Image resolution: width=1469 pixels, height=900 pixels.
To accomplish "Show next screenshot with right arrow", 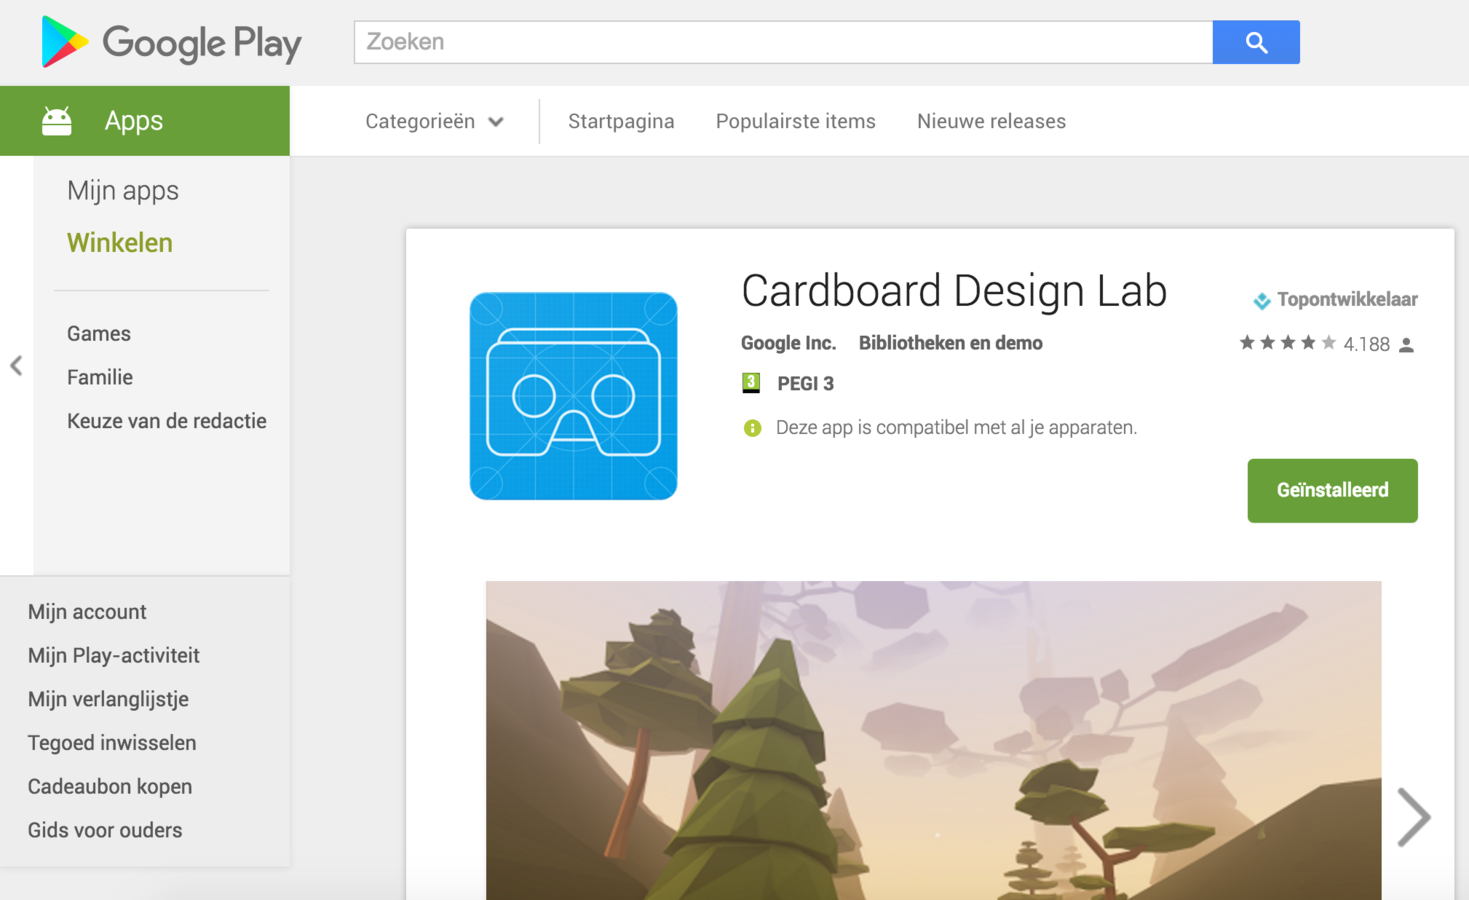I will (1413, 817).
